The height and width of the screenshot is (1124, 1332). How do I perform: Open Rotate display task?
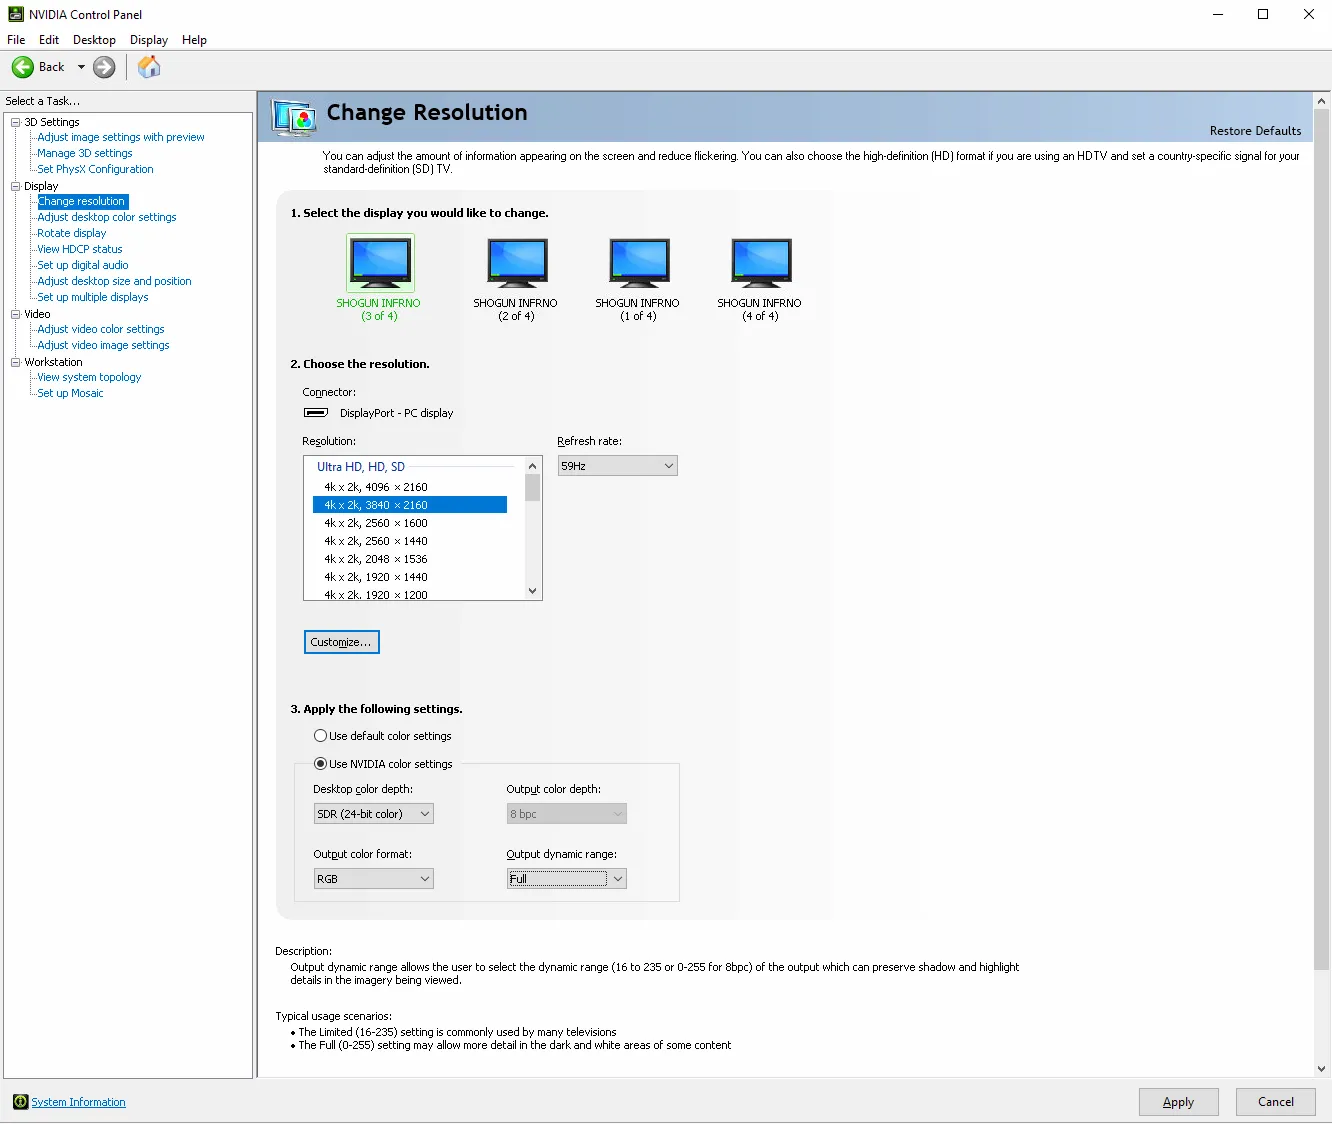point(72,233)
